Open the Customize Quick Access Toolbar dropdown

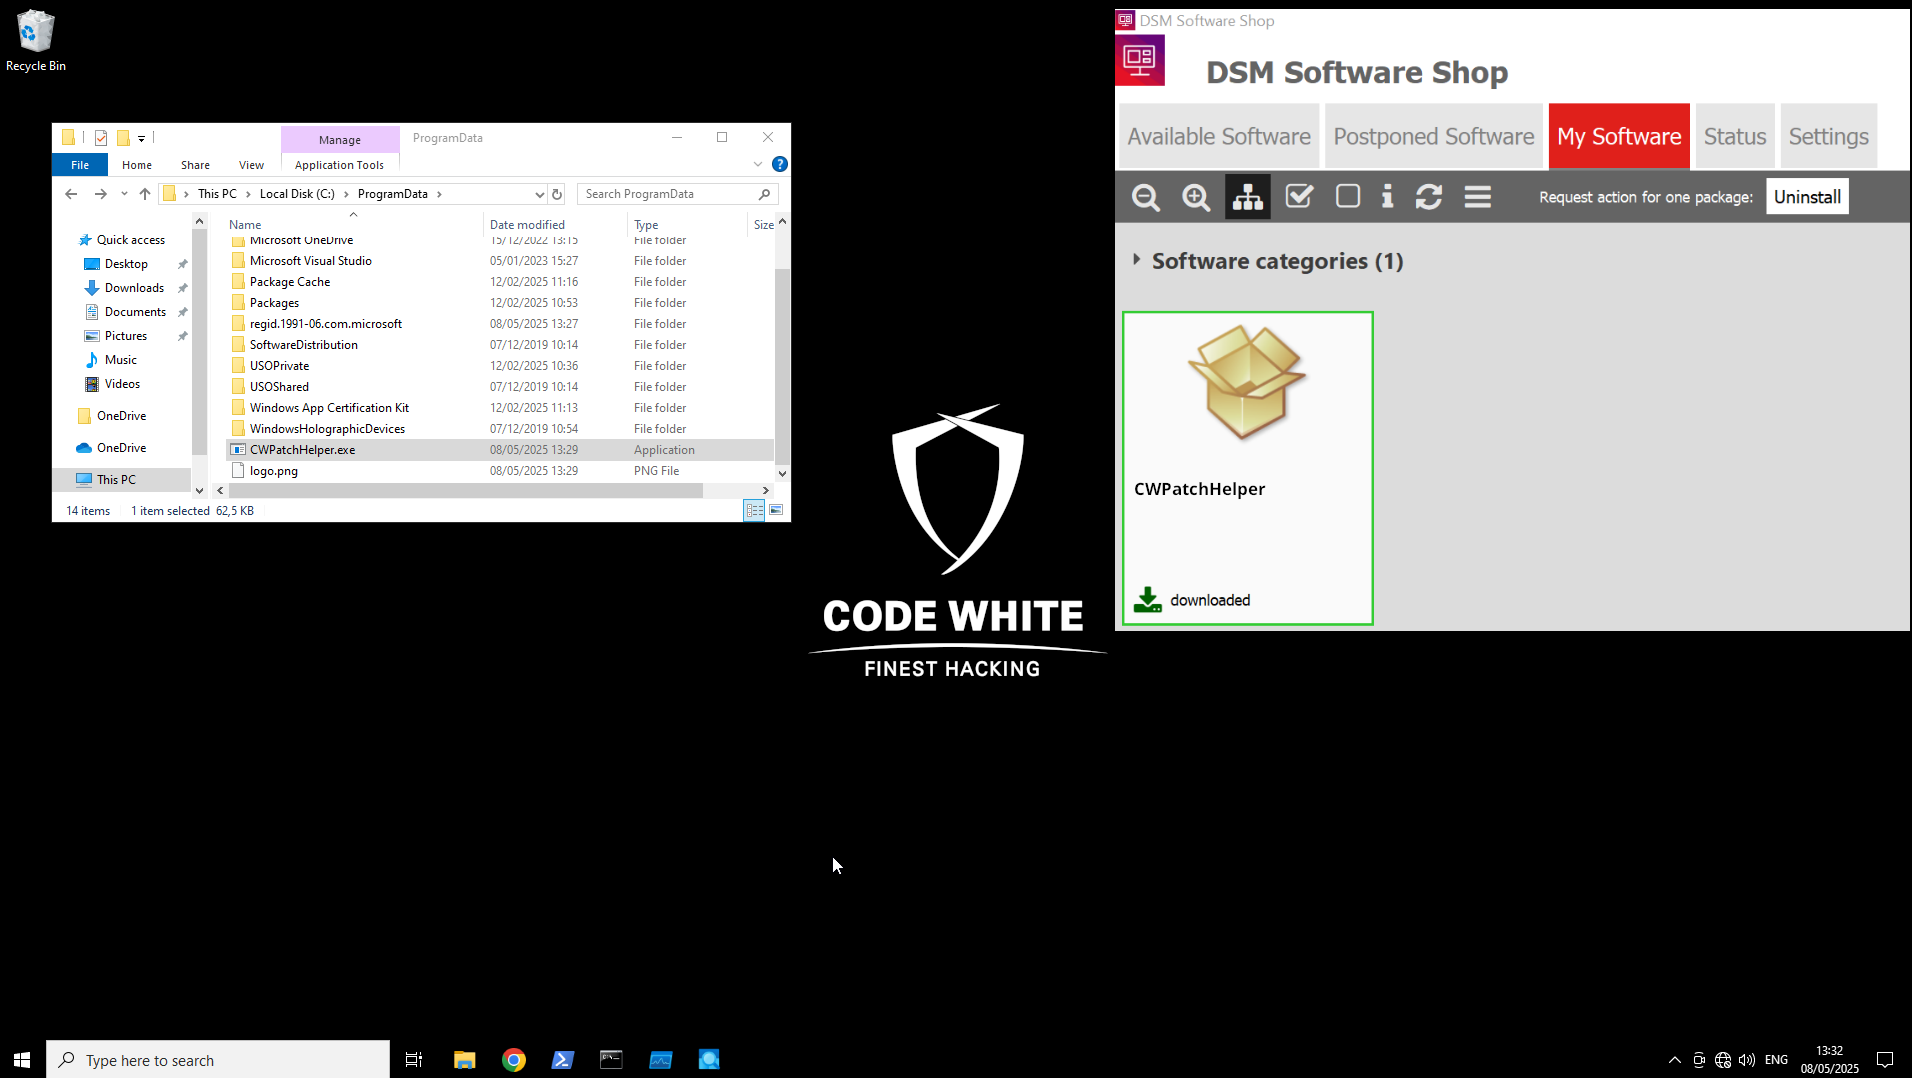point(142,138)
